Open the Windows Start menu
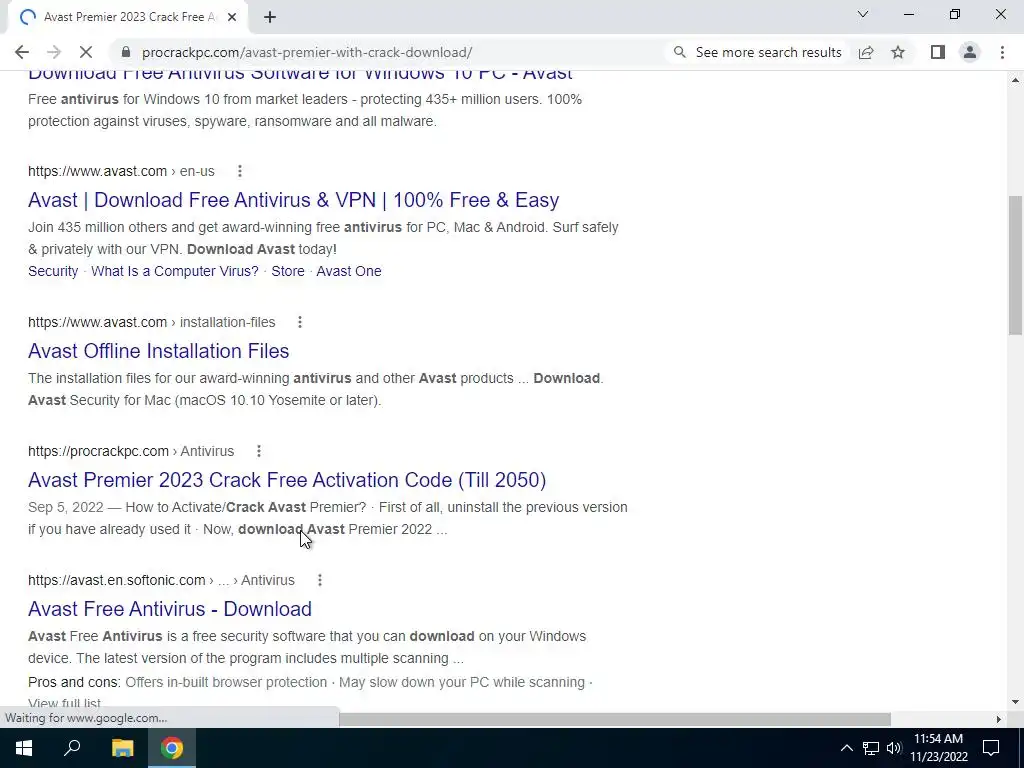This screenshot has height=768, width=1024. point(24,748)
